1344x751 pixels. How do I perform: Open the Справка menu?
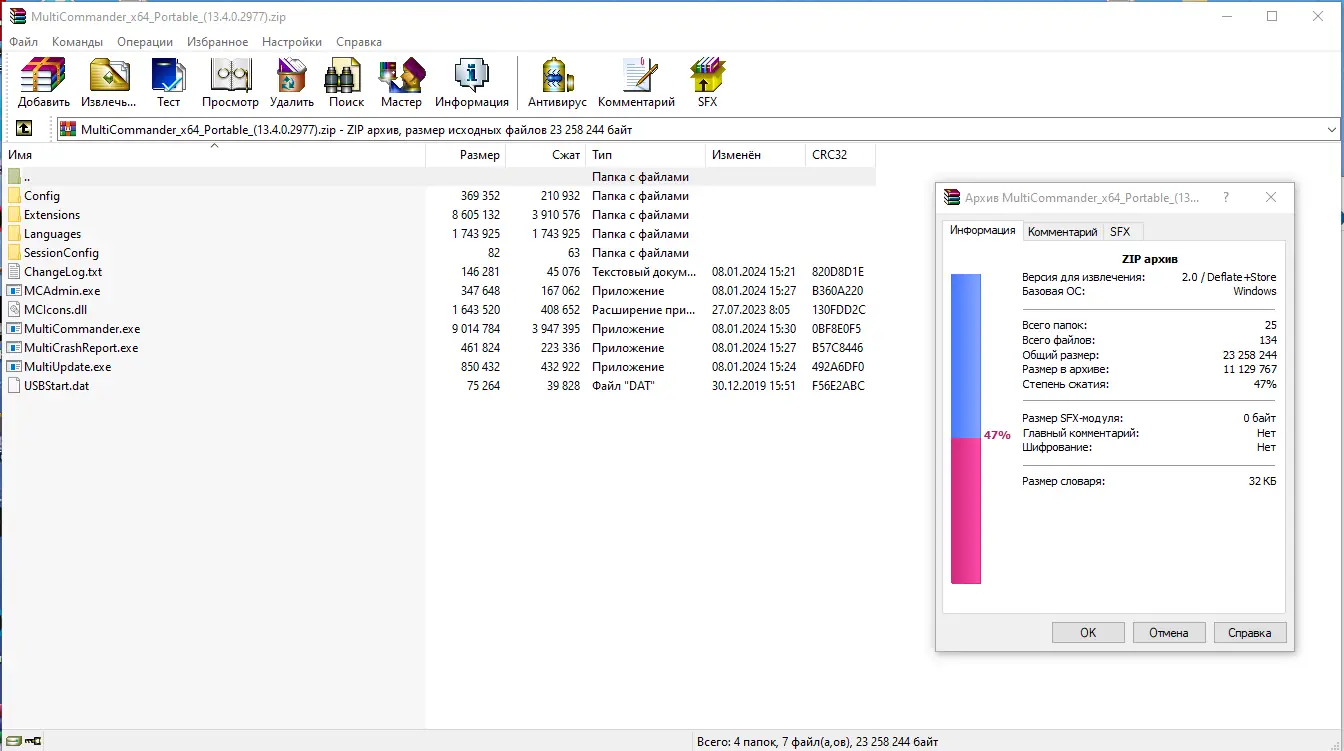pos(359,42)
